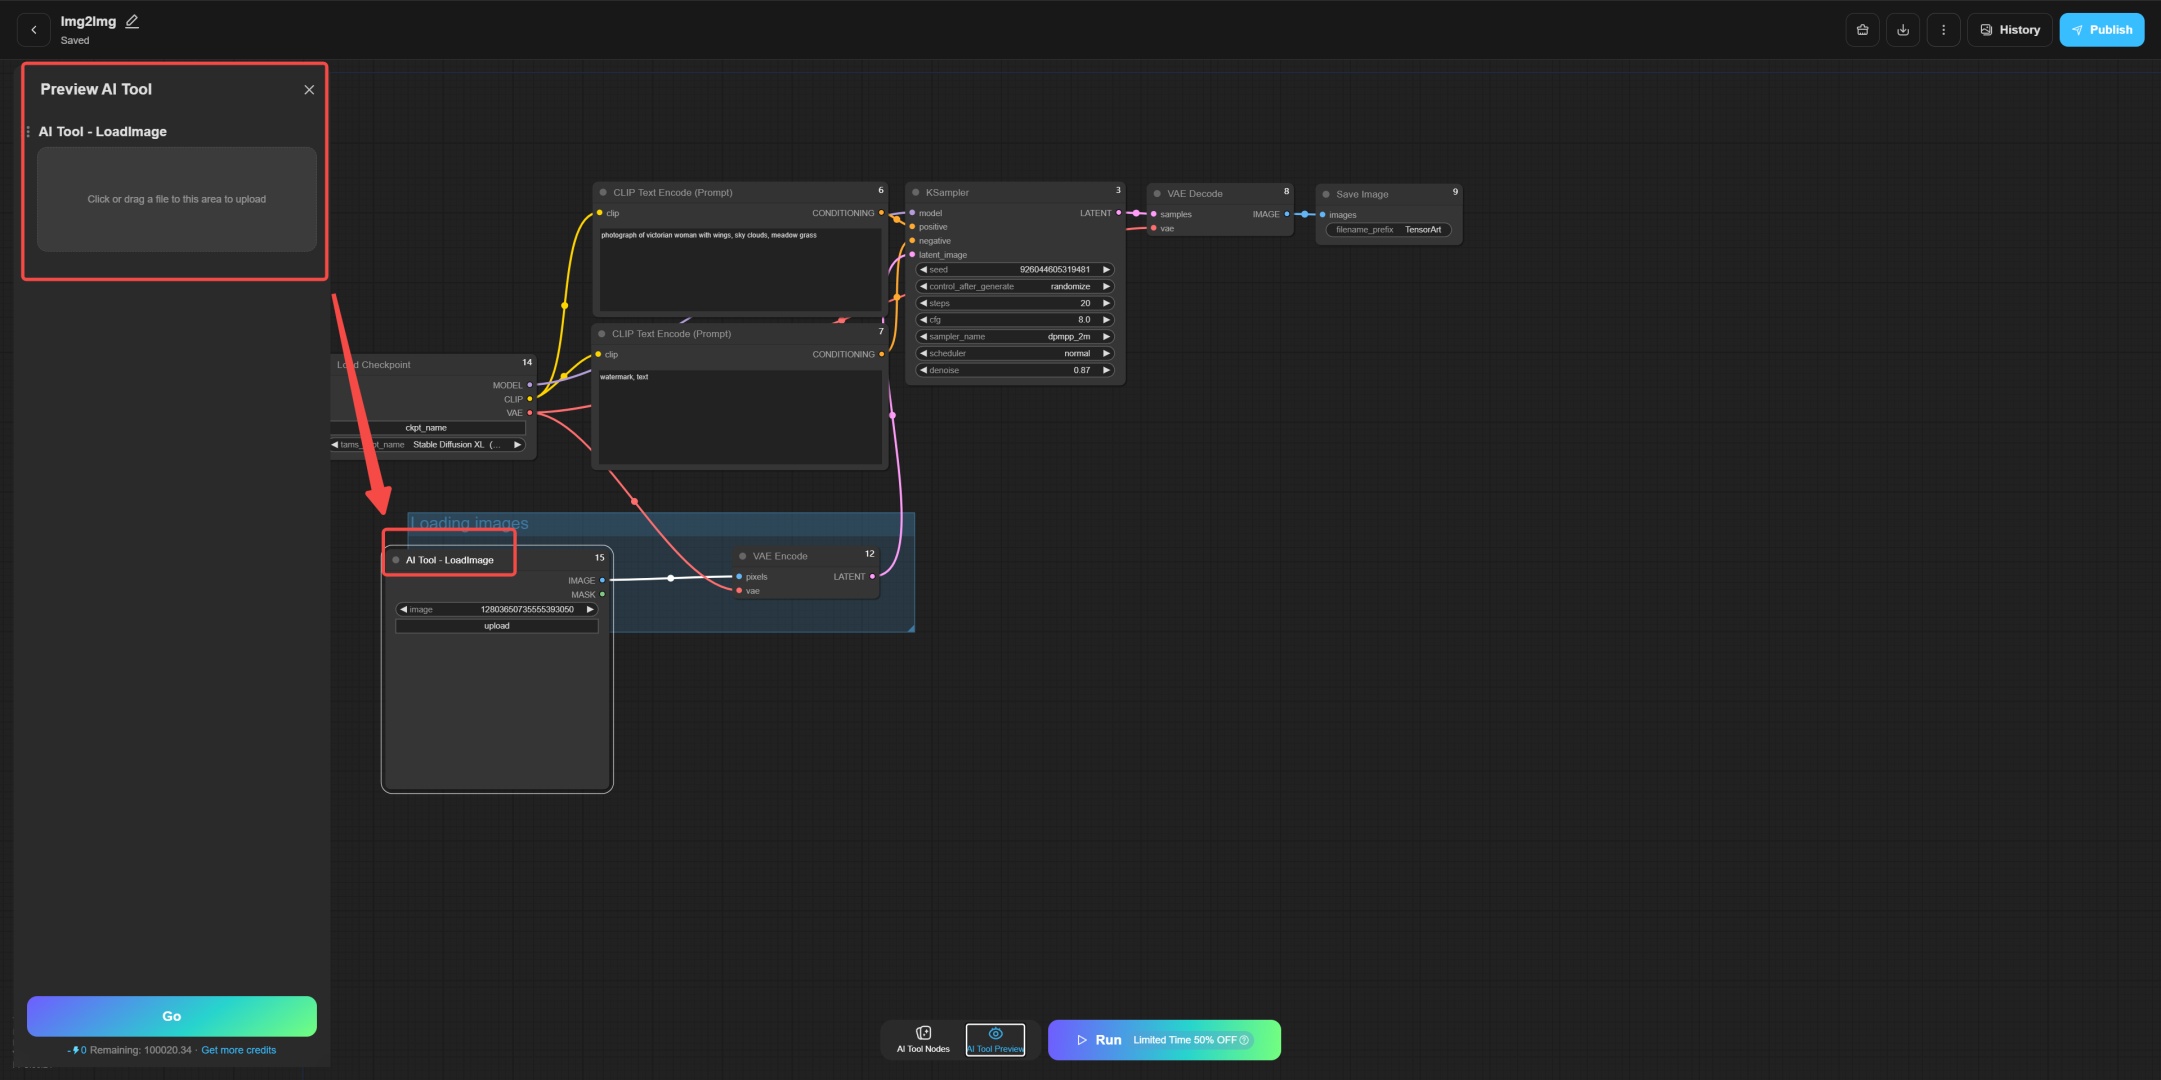
Task: Click the pencil icon to rename Img2Img
Action: coord(132,21)
